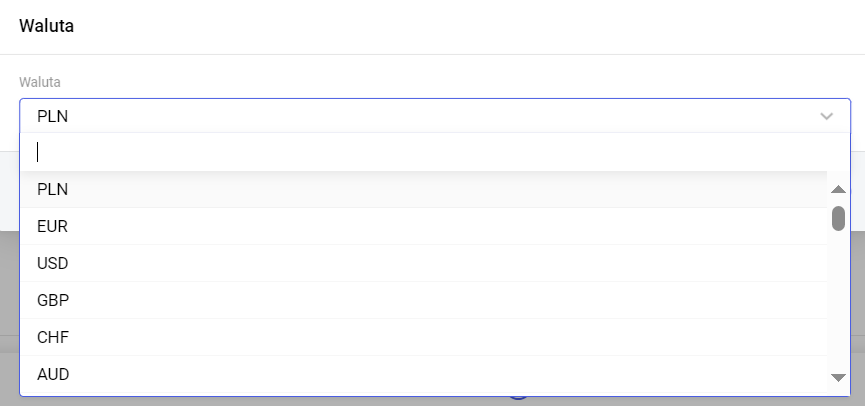Image resolution: width=865 pixels, height=406 pixels.
Task: Choose the CHF currency entry
Action: (x=52, y=338)
